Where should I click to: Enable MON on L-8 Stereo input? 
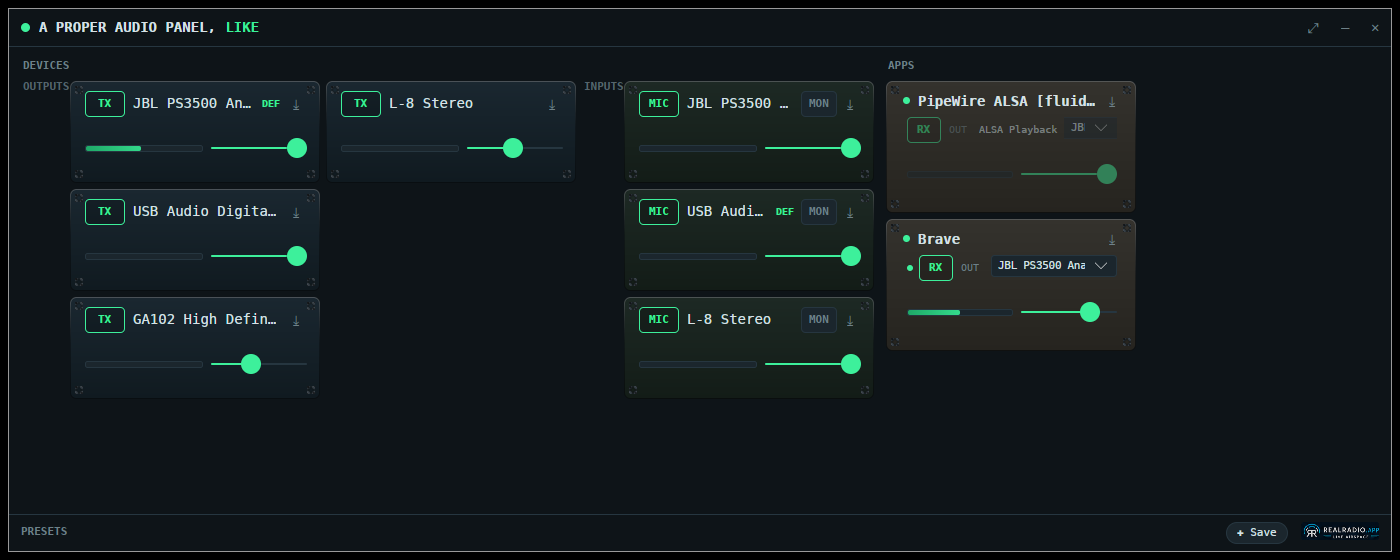tap(819, 320)
